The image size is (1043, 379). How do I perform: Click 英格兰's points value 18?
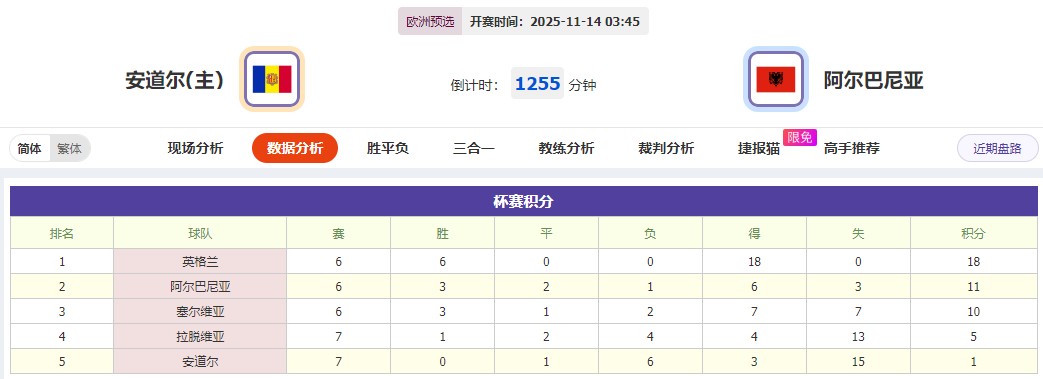click(974, 261)
